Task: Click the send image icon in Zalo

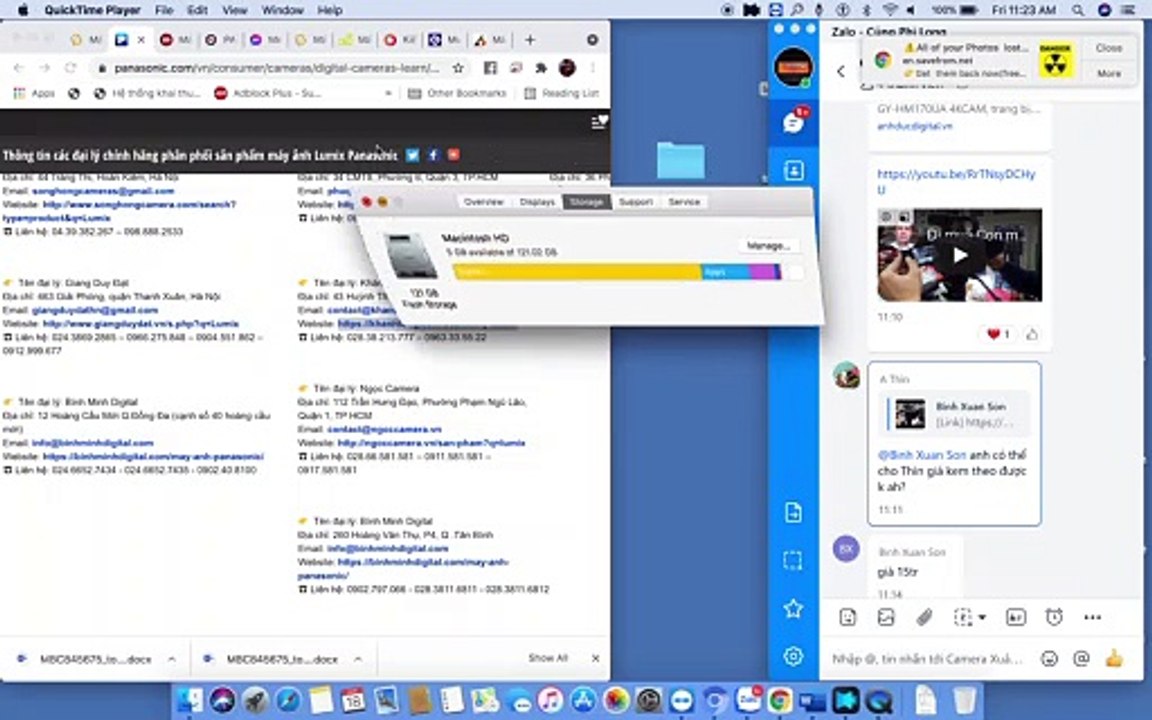Action: coord(886,617)
